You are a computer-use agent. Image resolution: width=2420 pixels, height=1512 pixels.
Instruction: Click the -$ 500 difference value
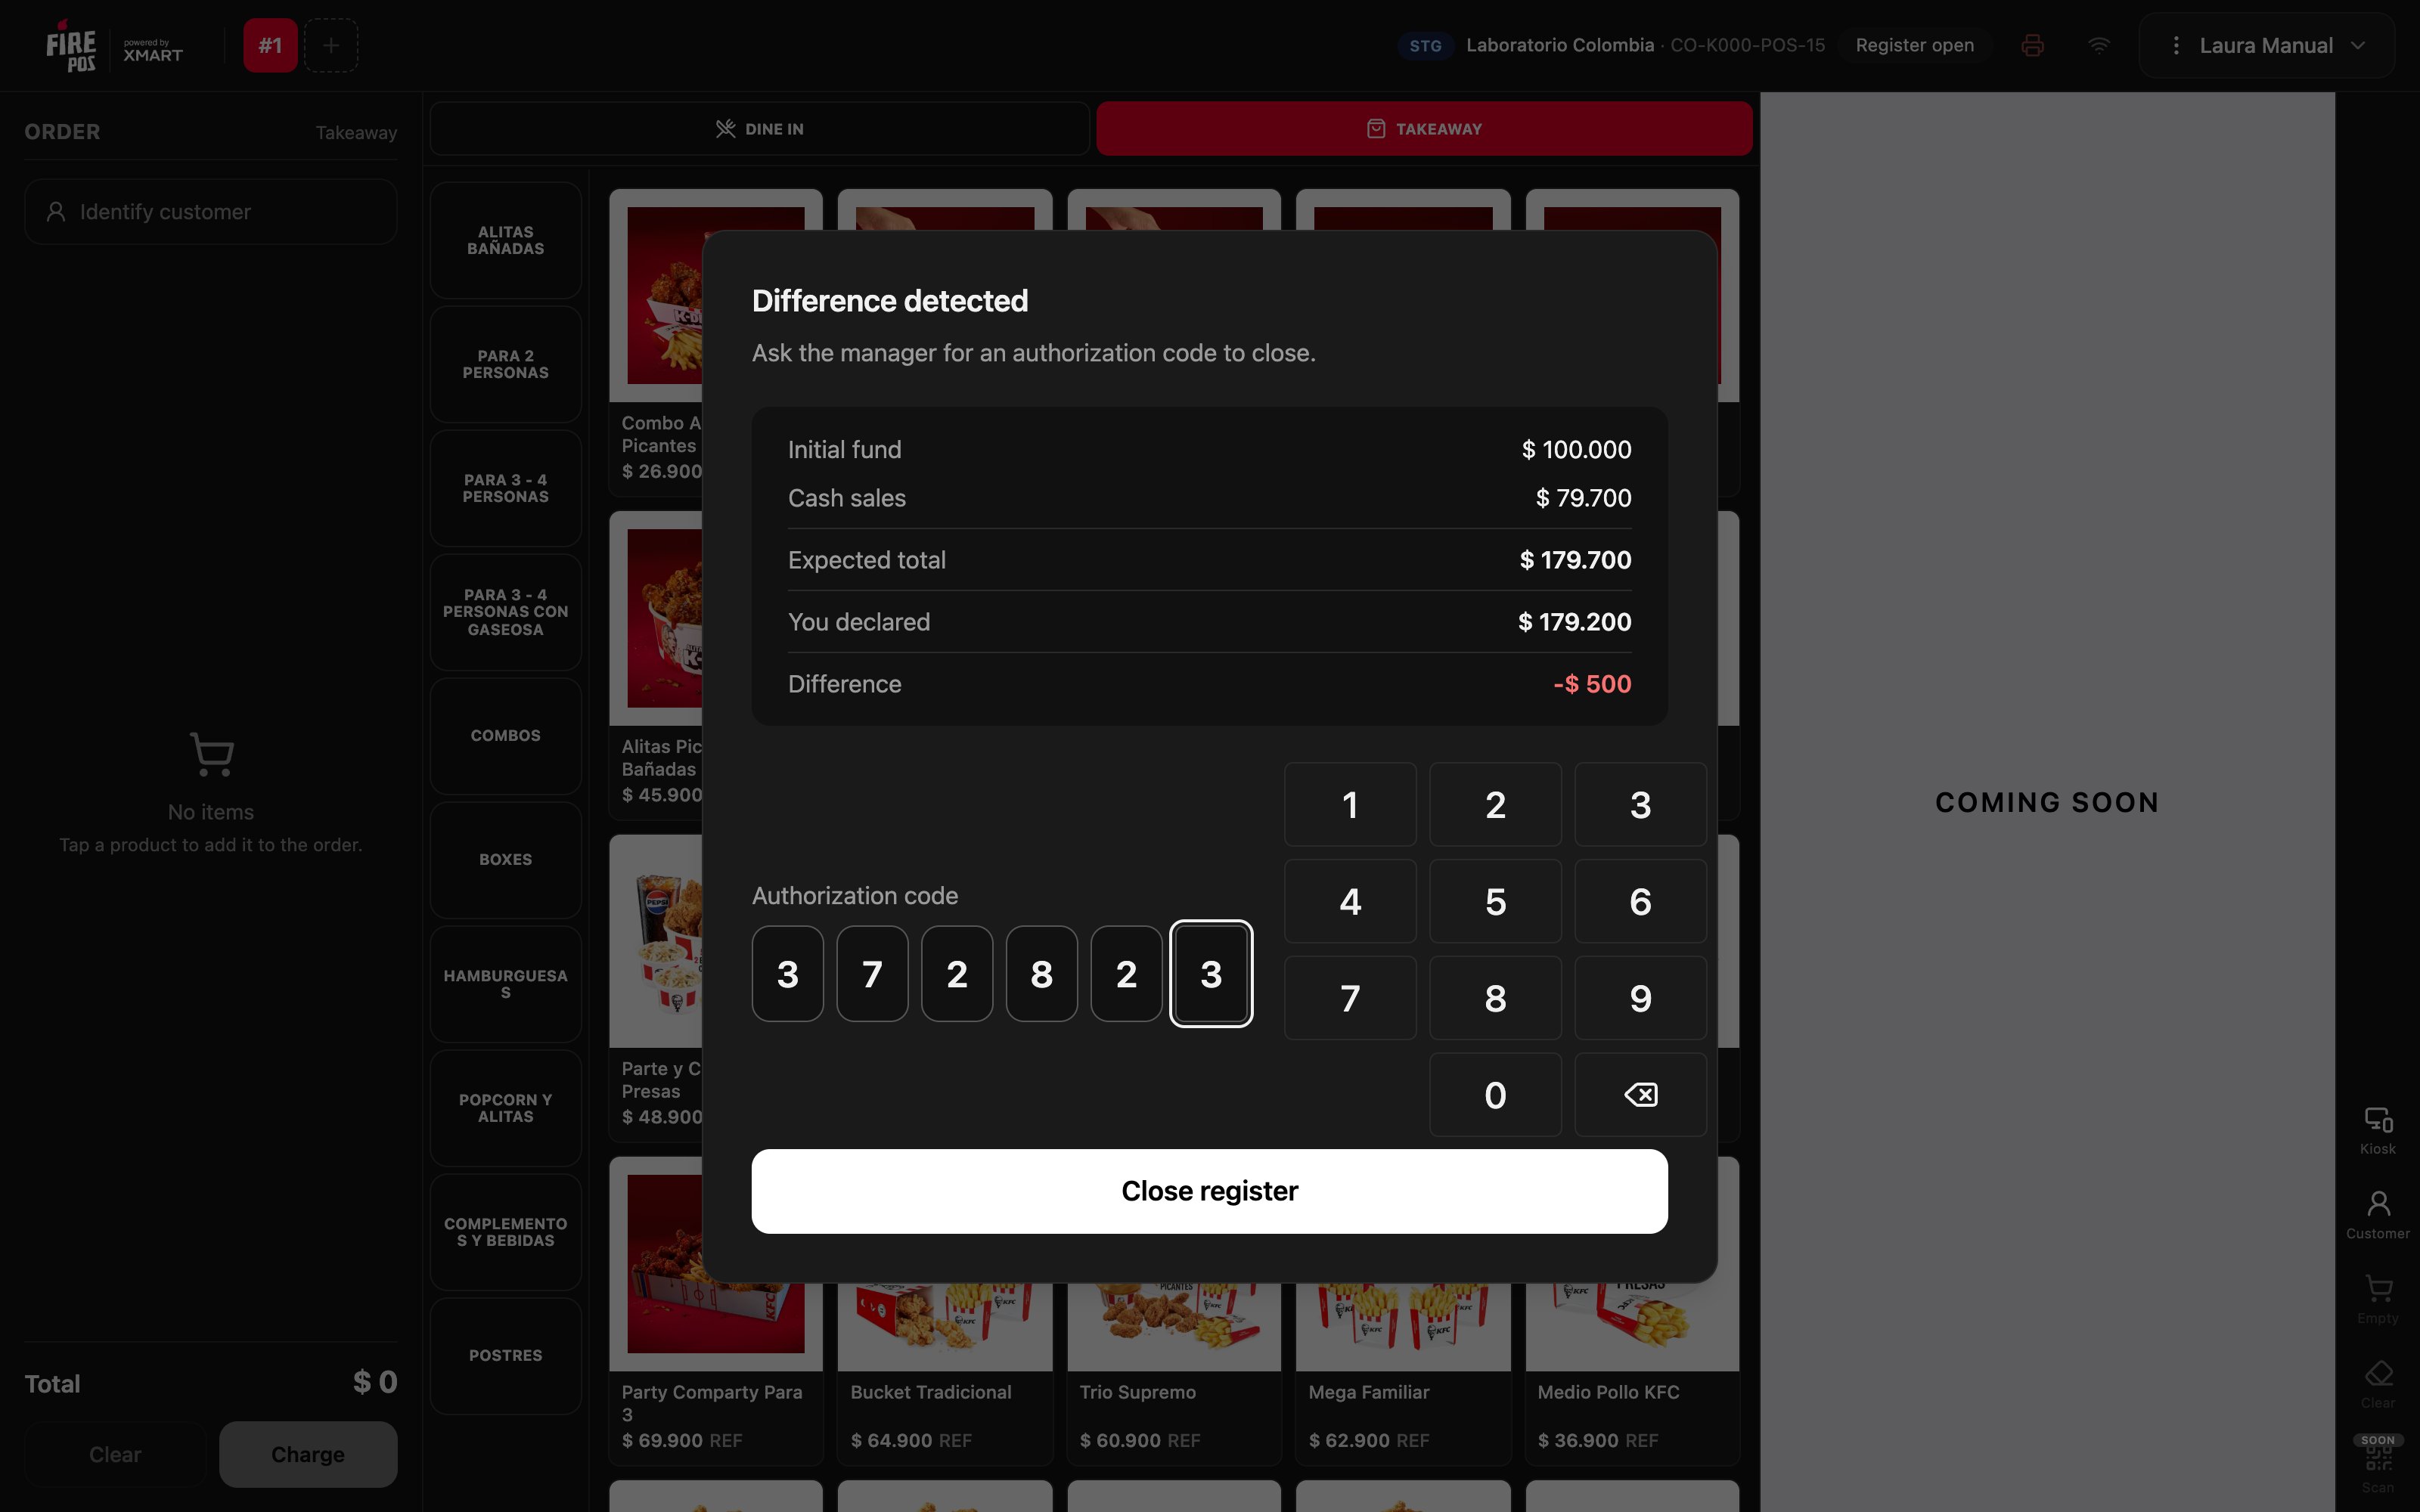[1592, 684]
